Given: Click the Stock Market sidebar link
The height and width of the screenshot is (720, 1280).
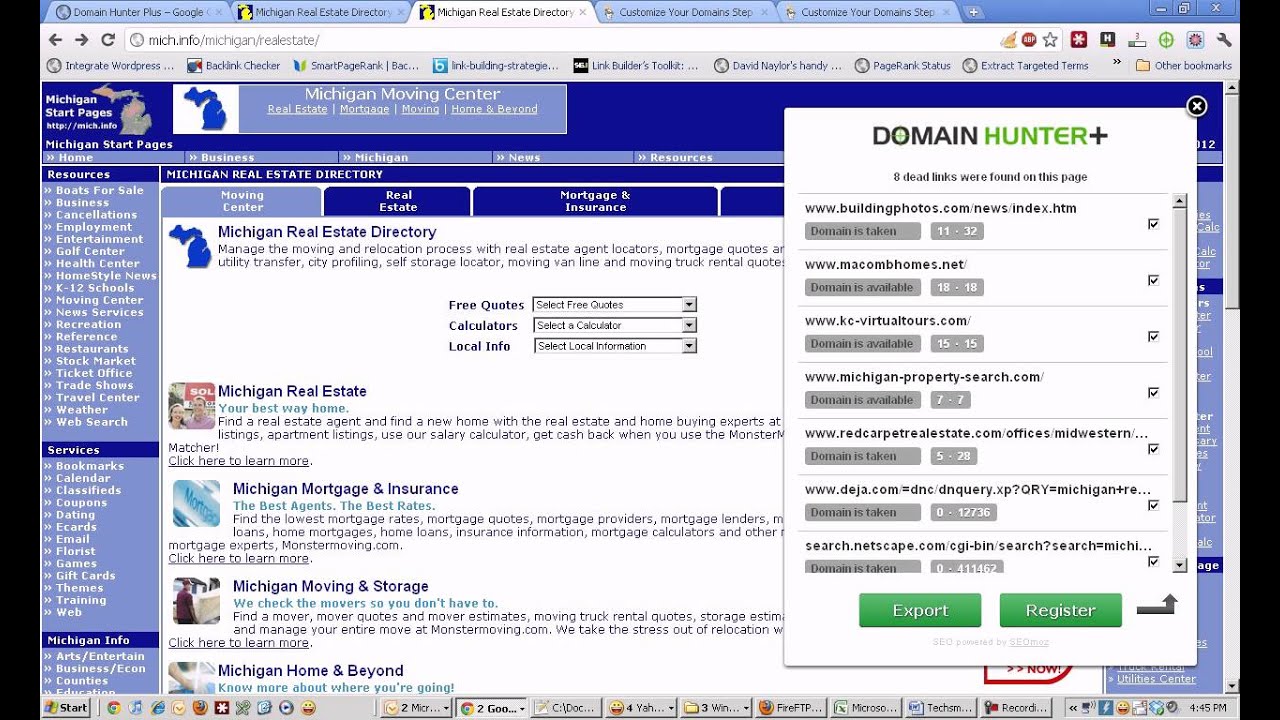Looking at the screenshot, I should (95, 361).
